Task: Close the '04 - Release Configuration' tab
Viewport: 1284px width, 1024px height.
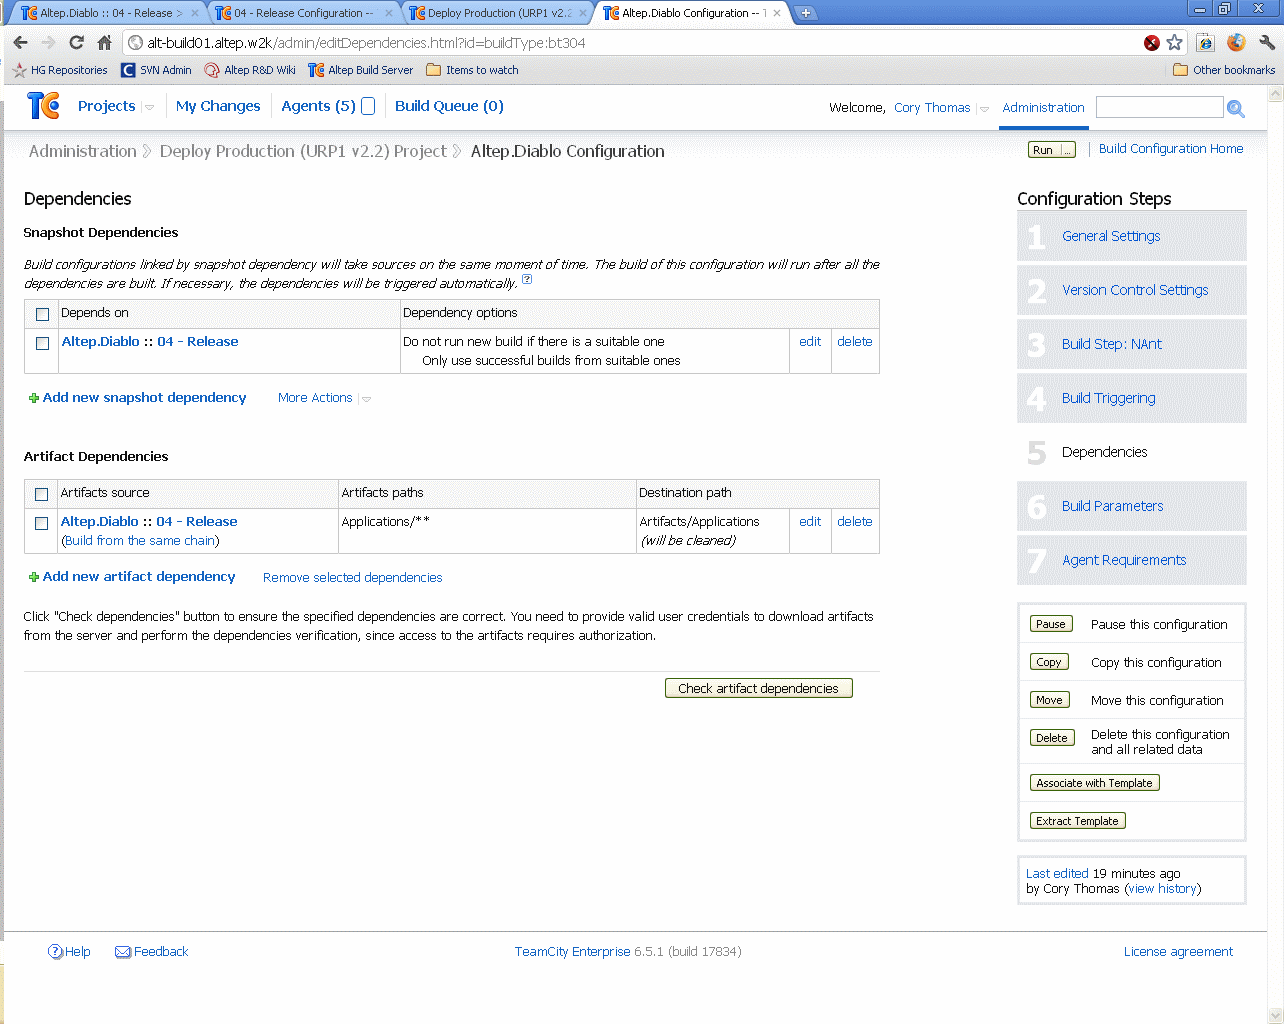Action: point(389,13)
